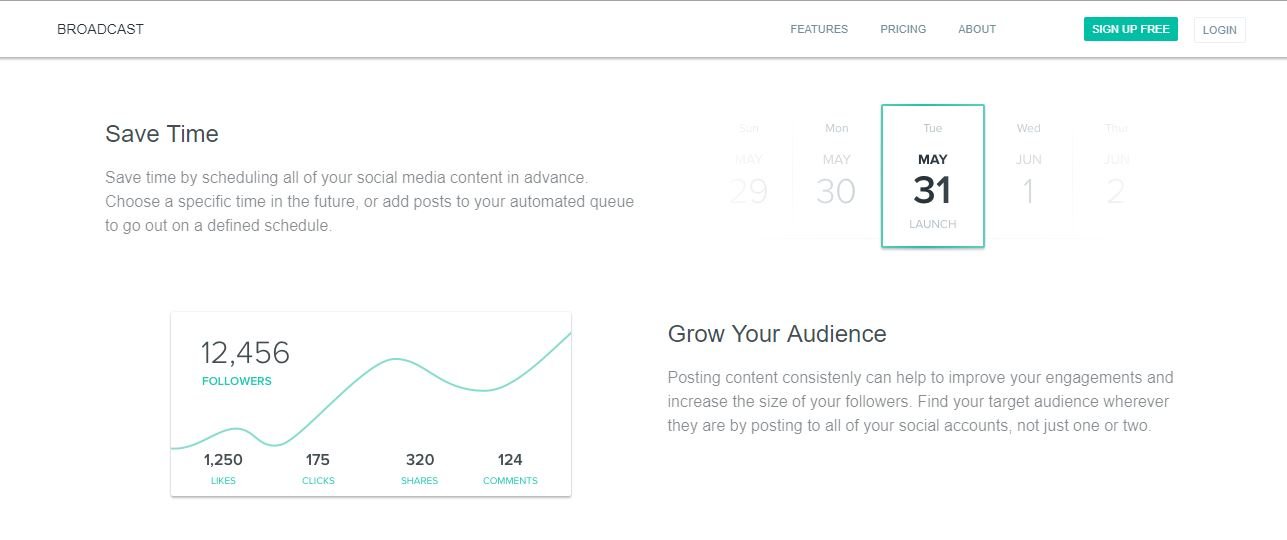
Task: Click the Save Time heading
Action: point(162,134)
